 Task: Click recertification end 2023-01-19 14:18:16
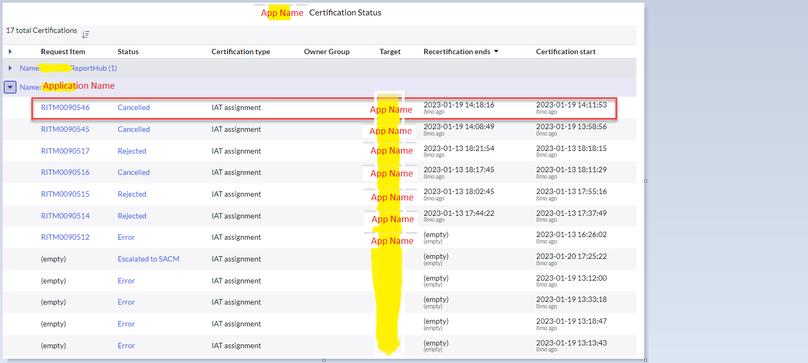click(x=459, y=105)
